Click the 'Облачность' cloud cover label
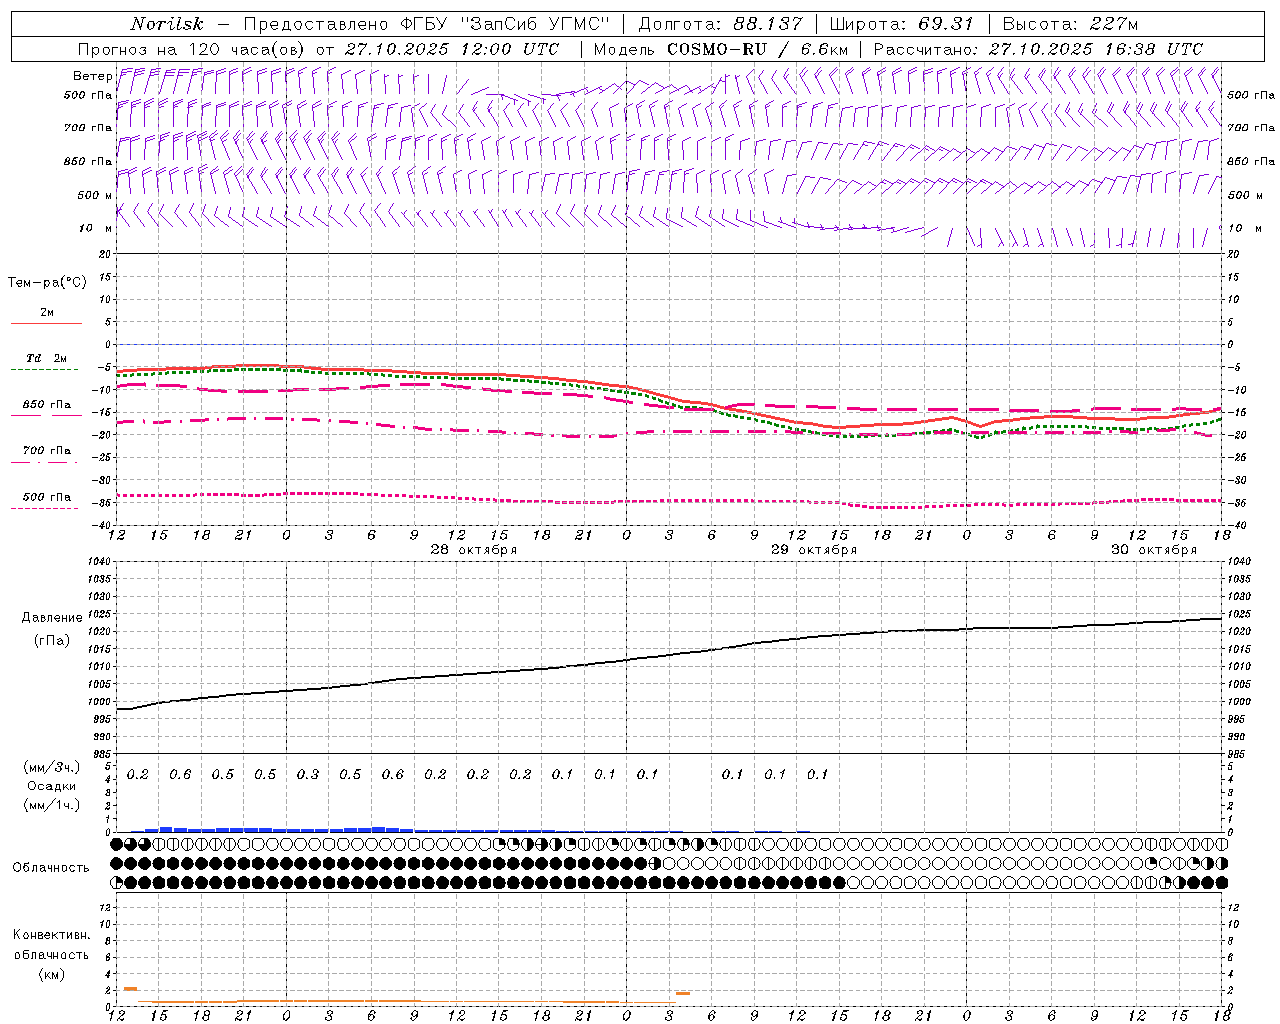1280x1024 pixels. pyautogui.click(x=51, y=868)
